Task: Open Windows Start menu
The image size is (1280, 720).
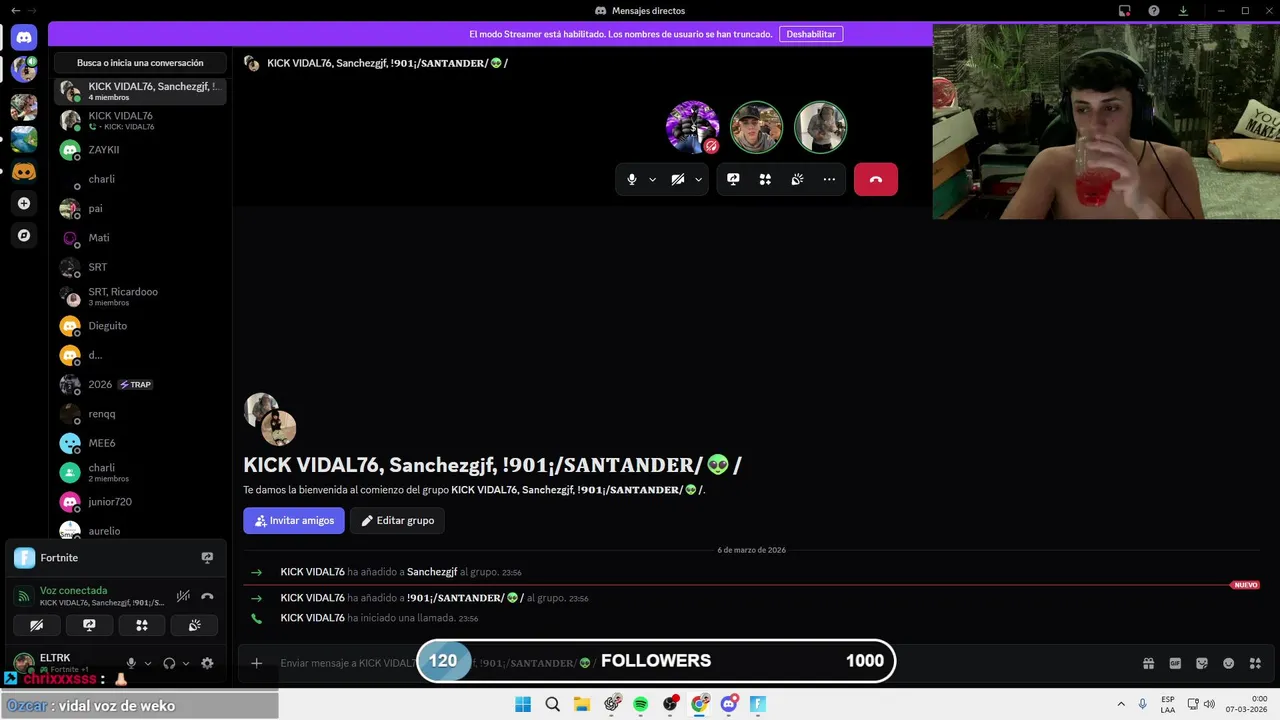Action: click(523, 704)
